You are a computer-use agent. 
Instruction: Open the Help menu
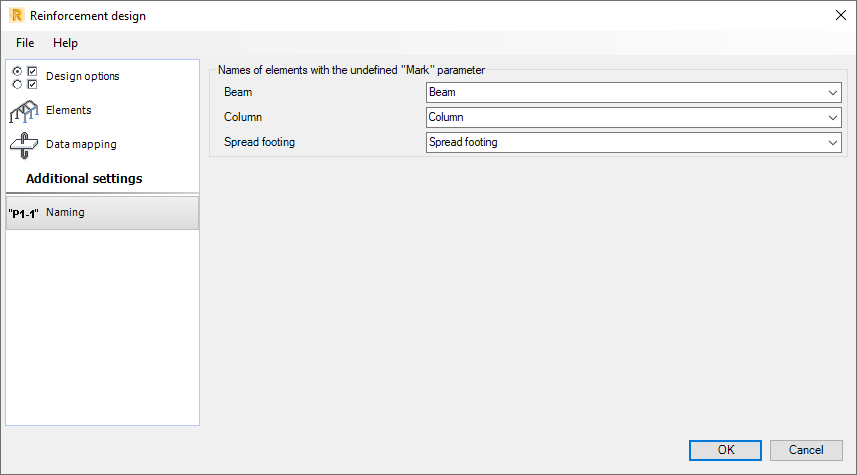click(65, 43)
